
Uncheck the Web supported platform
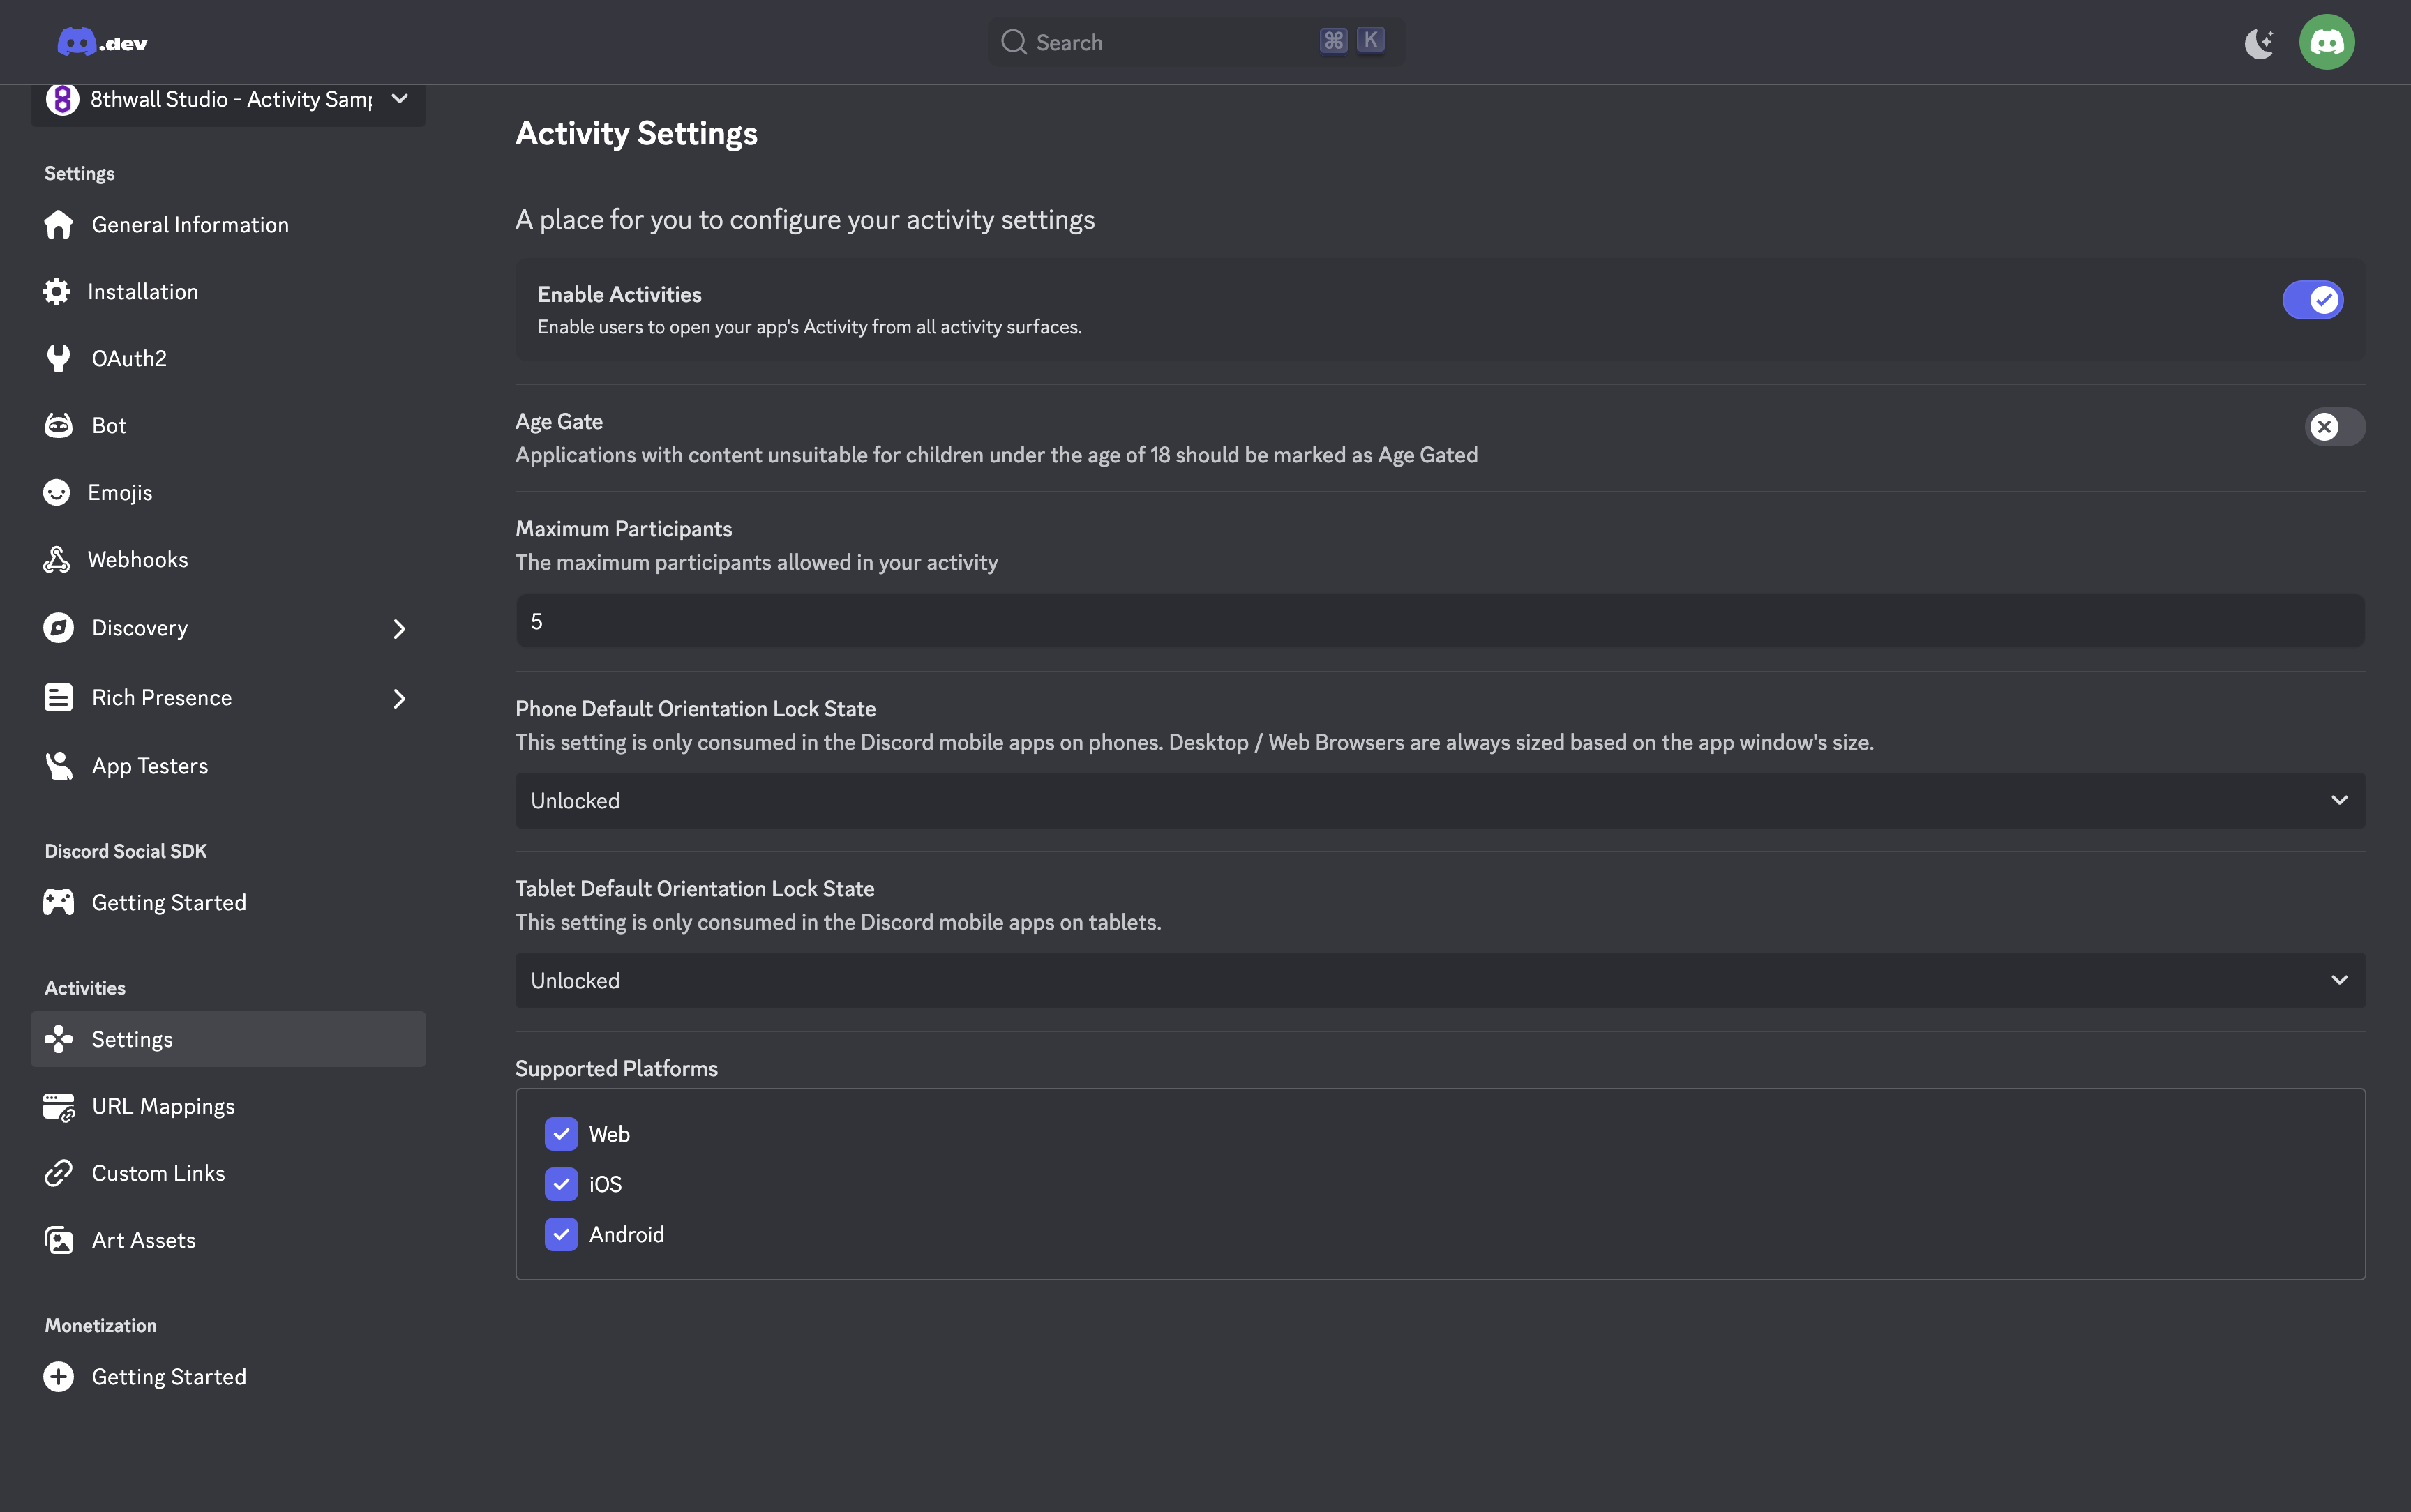(x=560, y=1134)
